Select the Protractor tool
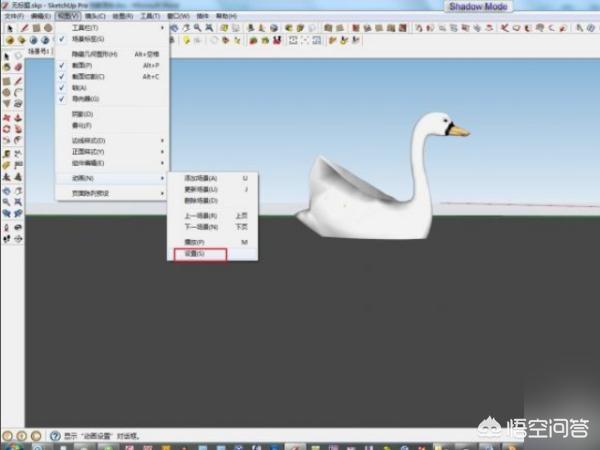The image size is (600, 450). coord(7,165)
